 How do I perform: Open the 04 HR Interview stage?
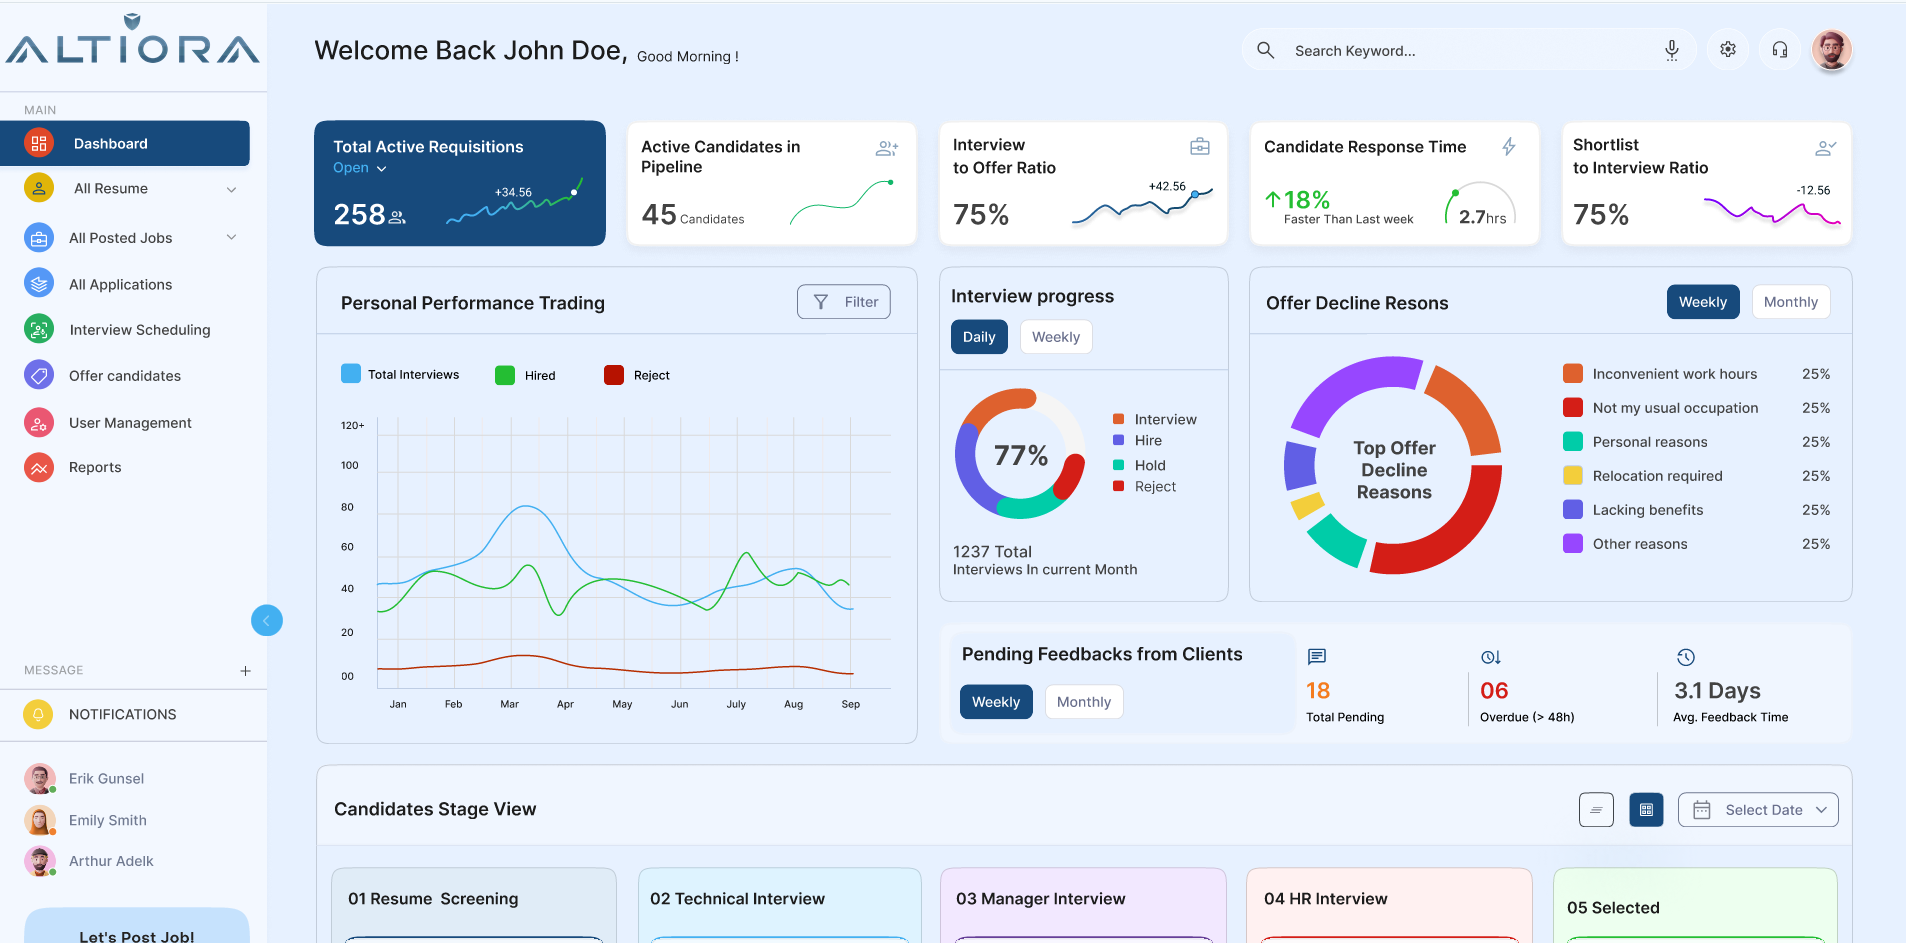tap(1389, 905)
